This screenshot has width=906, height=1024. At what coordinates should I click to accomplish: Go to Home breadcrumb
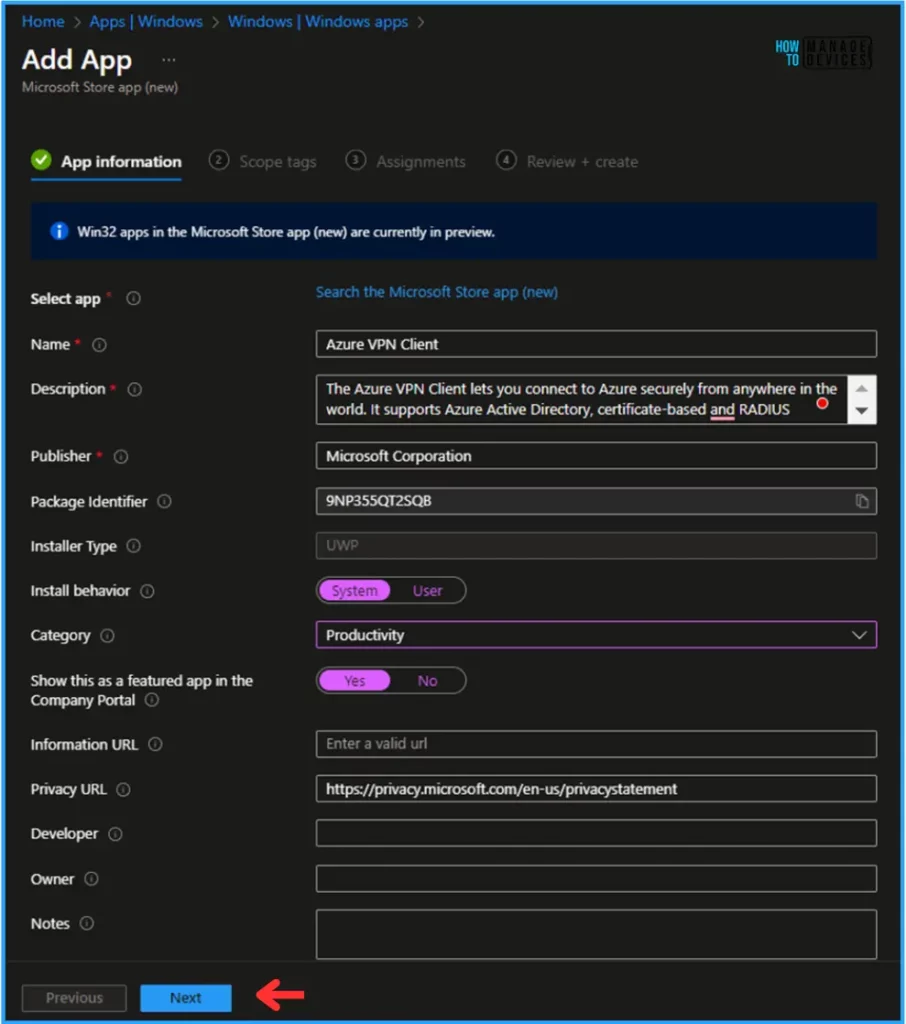coord(43,22)
